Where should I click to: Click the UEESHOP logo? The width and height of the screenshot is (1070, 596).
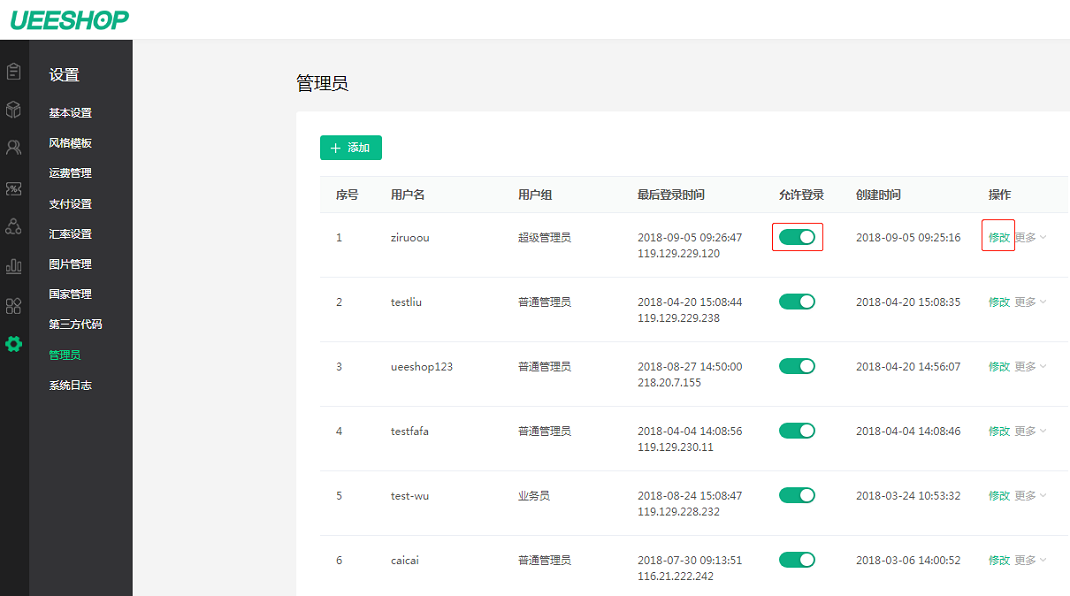pos(70,20)
